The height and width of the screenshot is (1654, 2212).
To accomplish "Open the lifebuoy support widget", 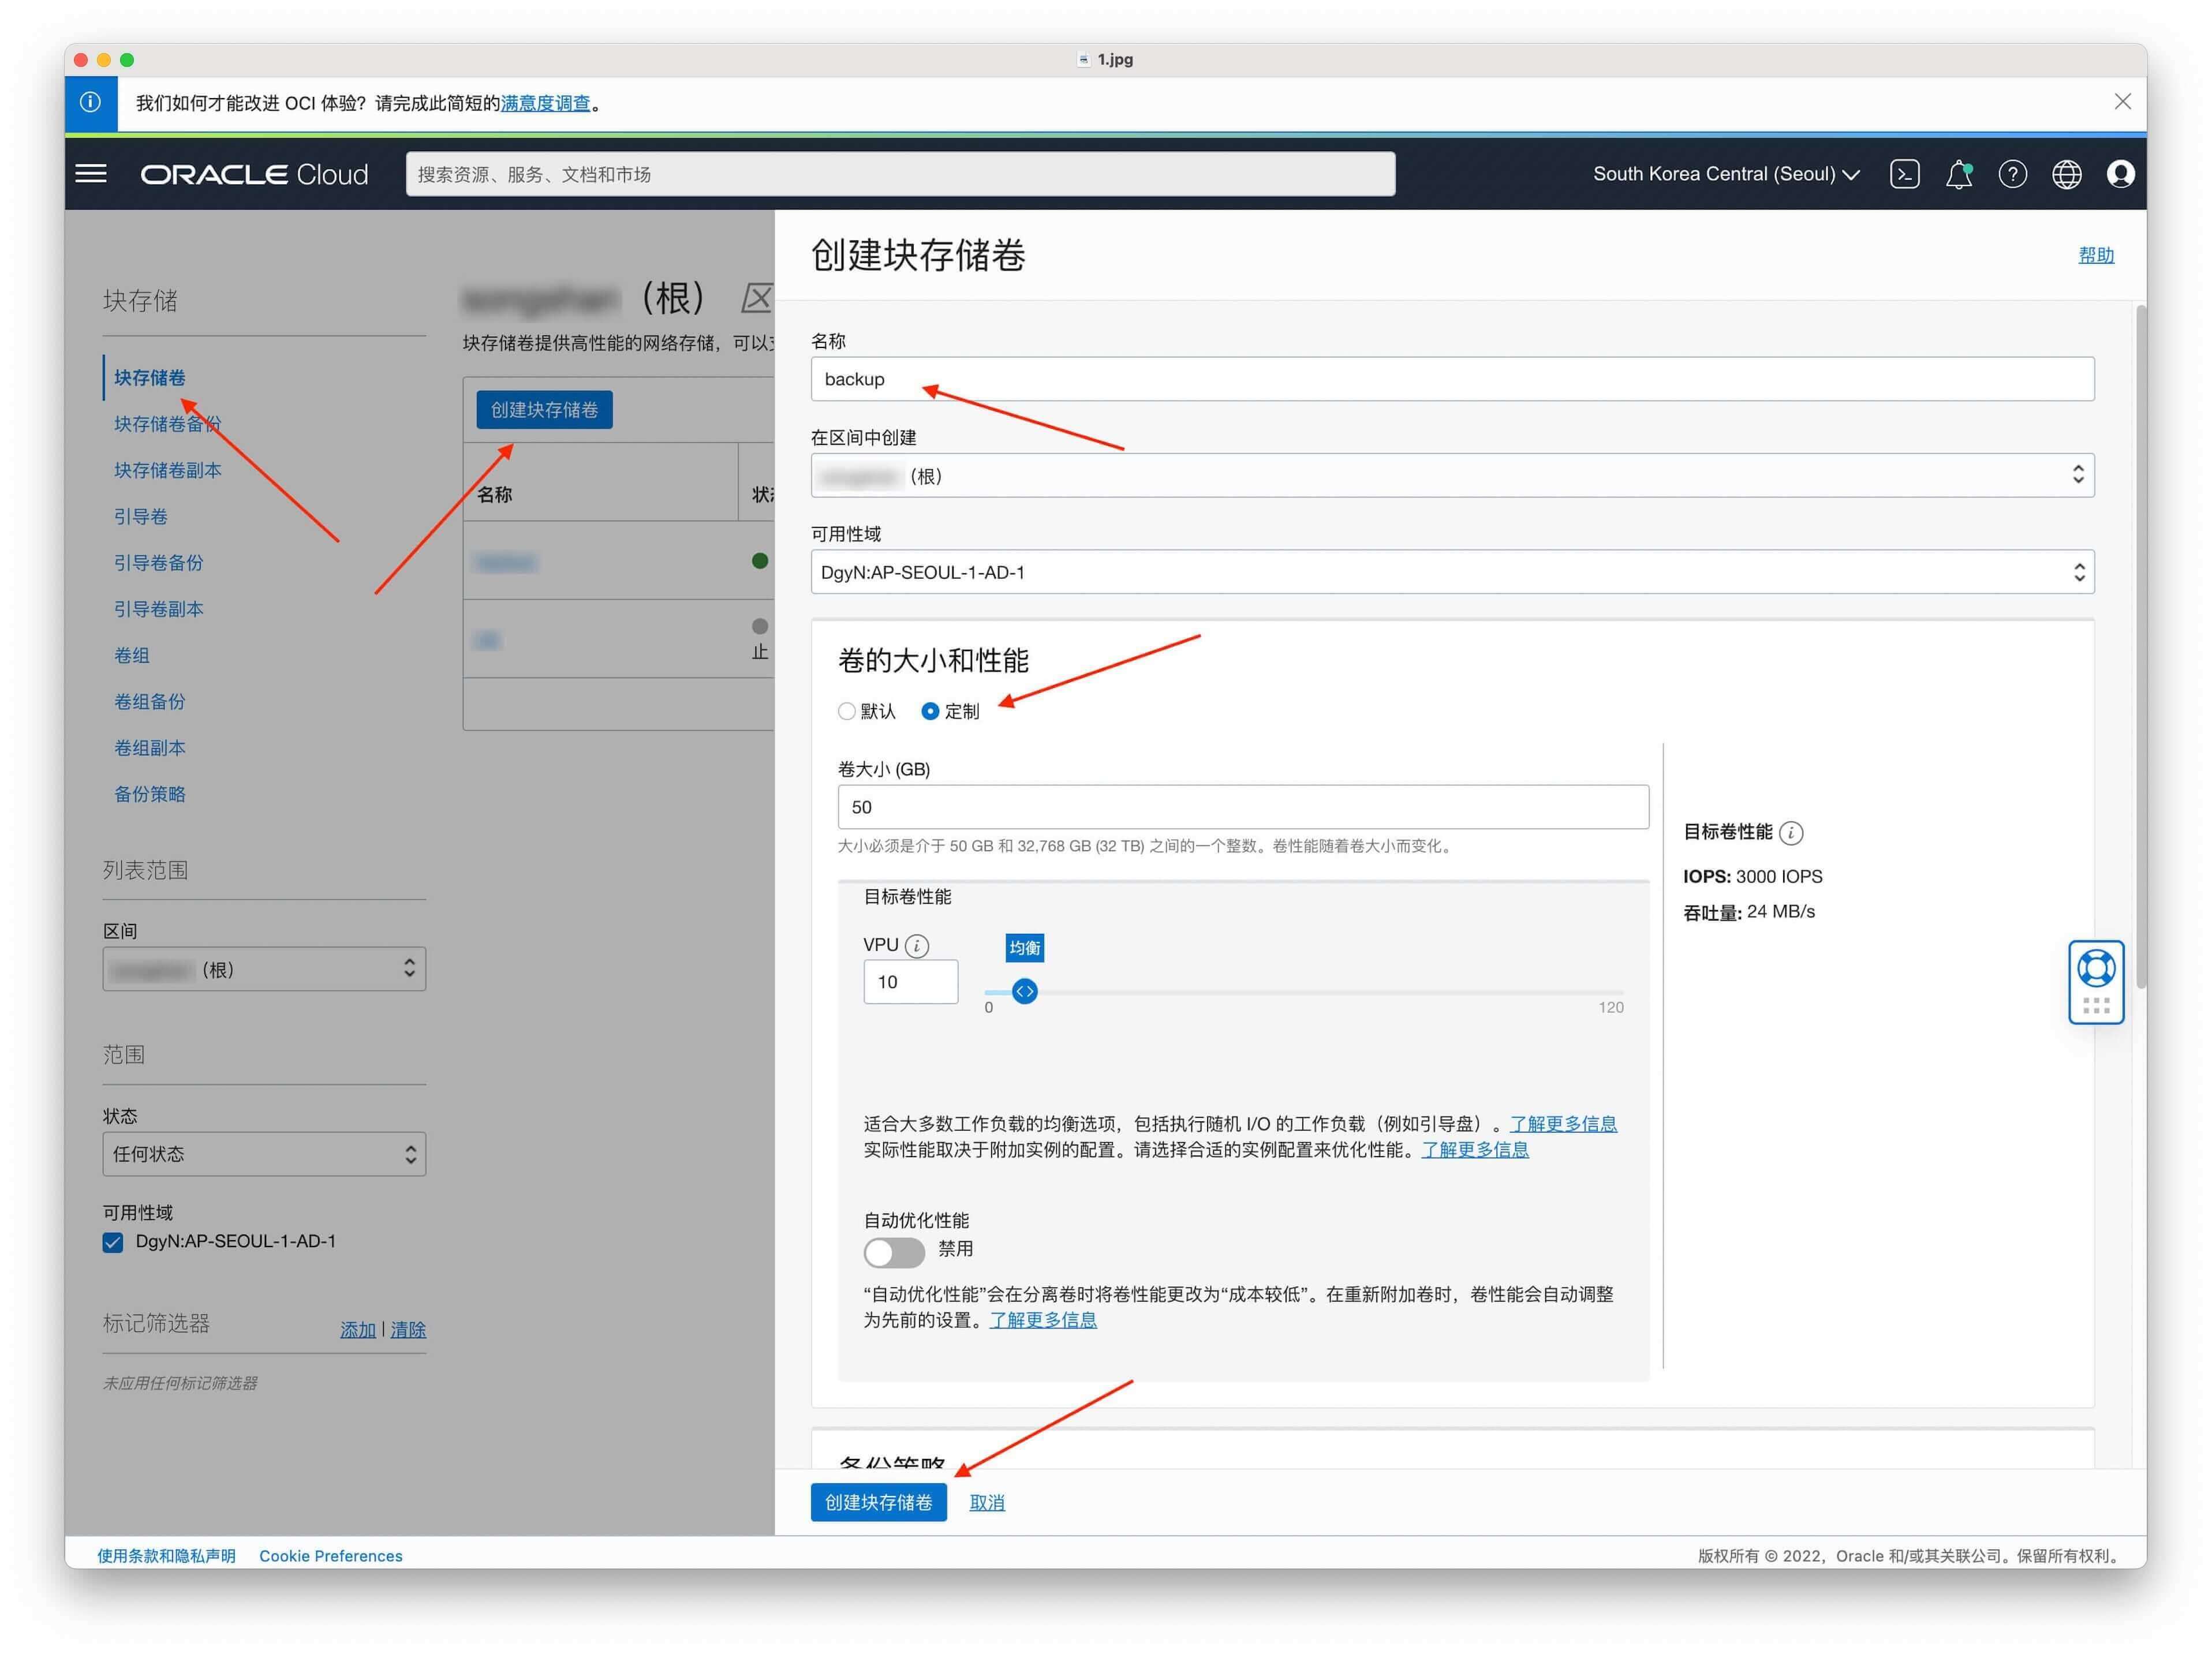I will pos(2095,967).
